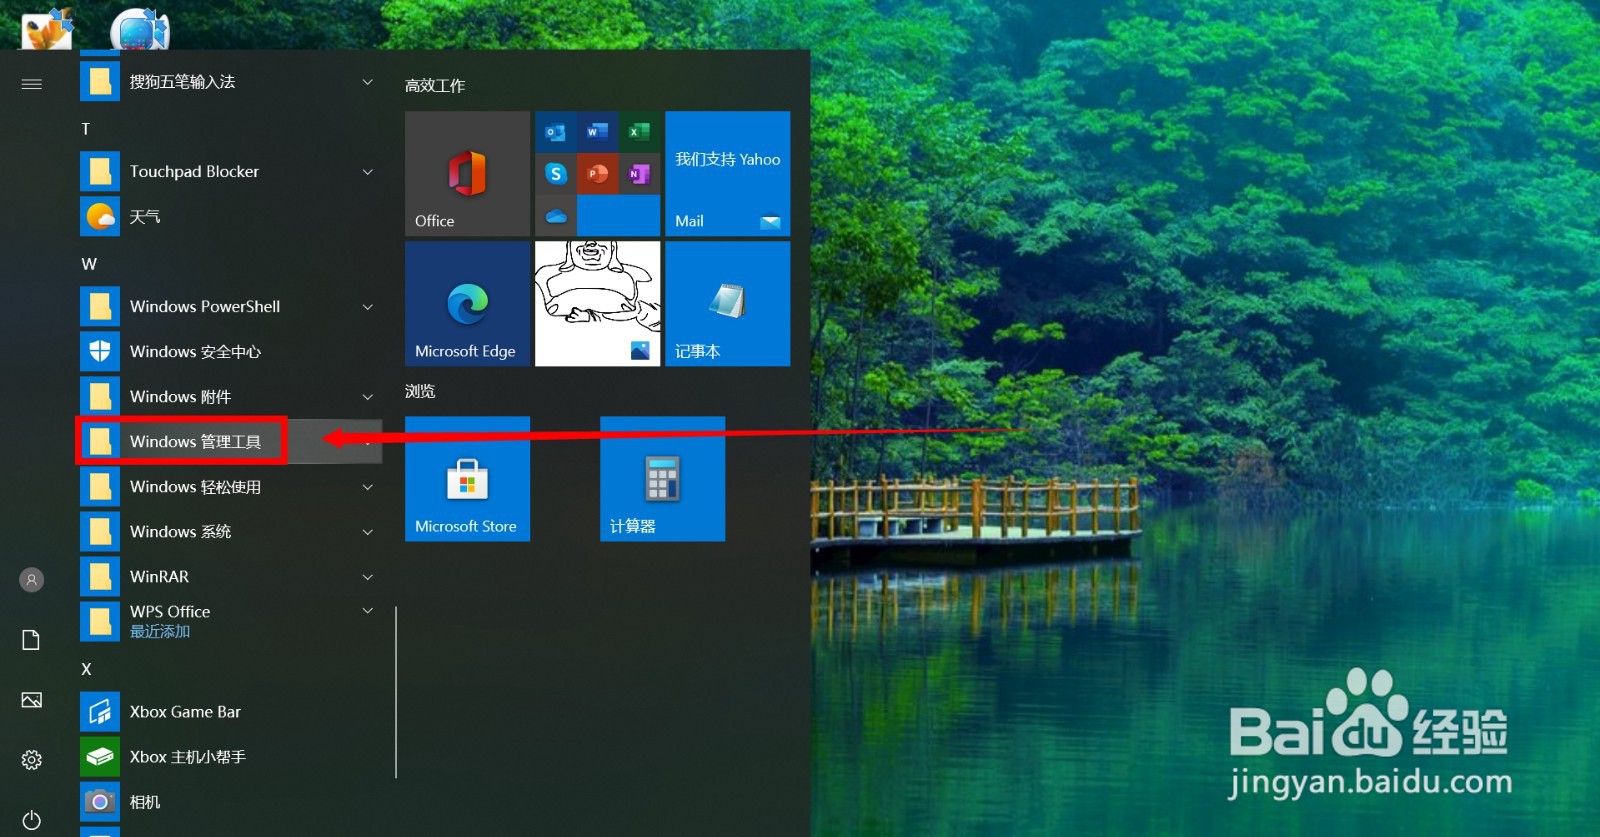
Task: Open the Windows 管理工具 folder
Action: pos(230,441)
